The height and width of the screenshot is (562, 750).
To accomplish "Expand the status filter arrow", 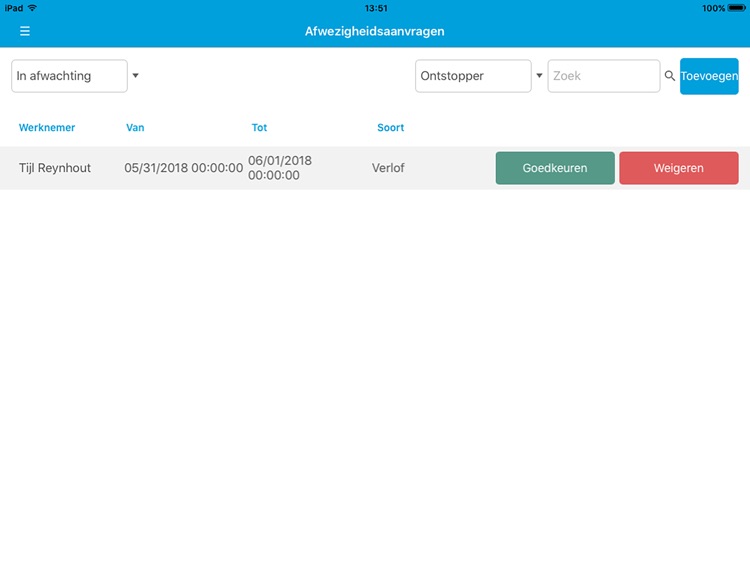I will [x=135, y=76].
